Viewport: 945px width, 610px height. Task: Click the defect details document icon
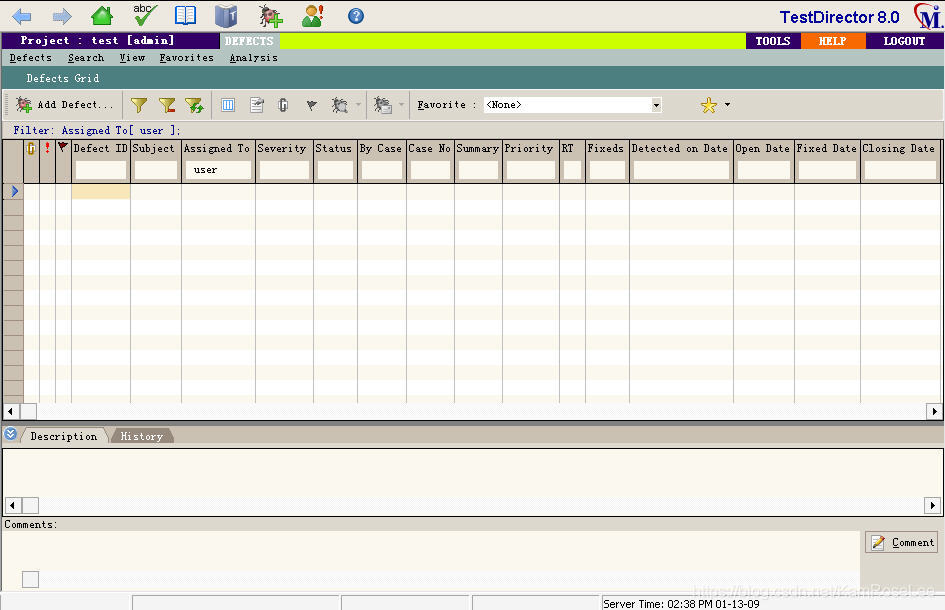tap(257, 105)
